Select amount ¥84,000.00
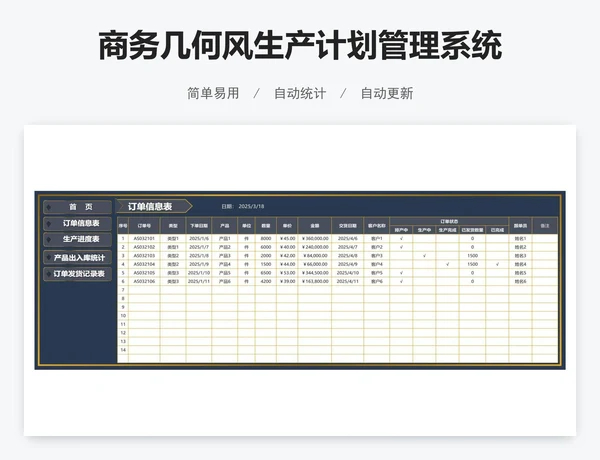 click(315, 256)
